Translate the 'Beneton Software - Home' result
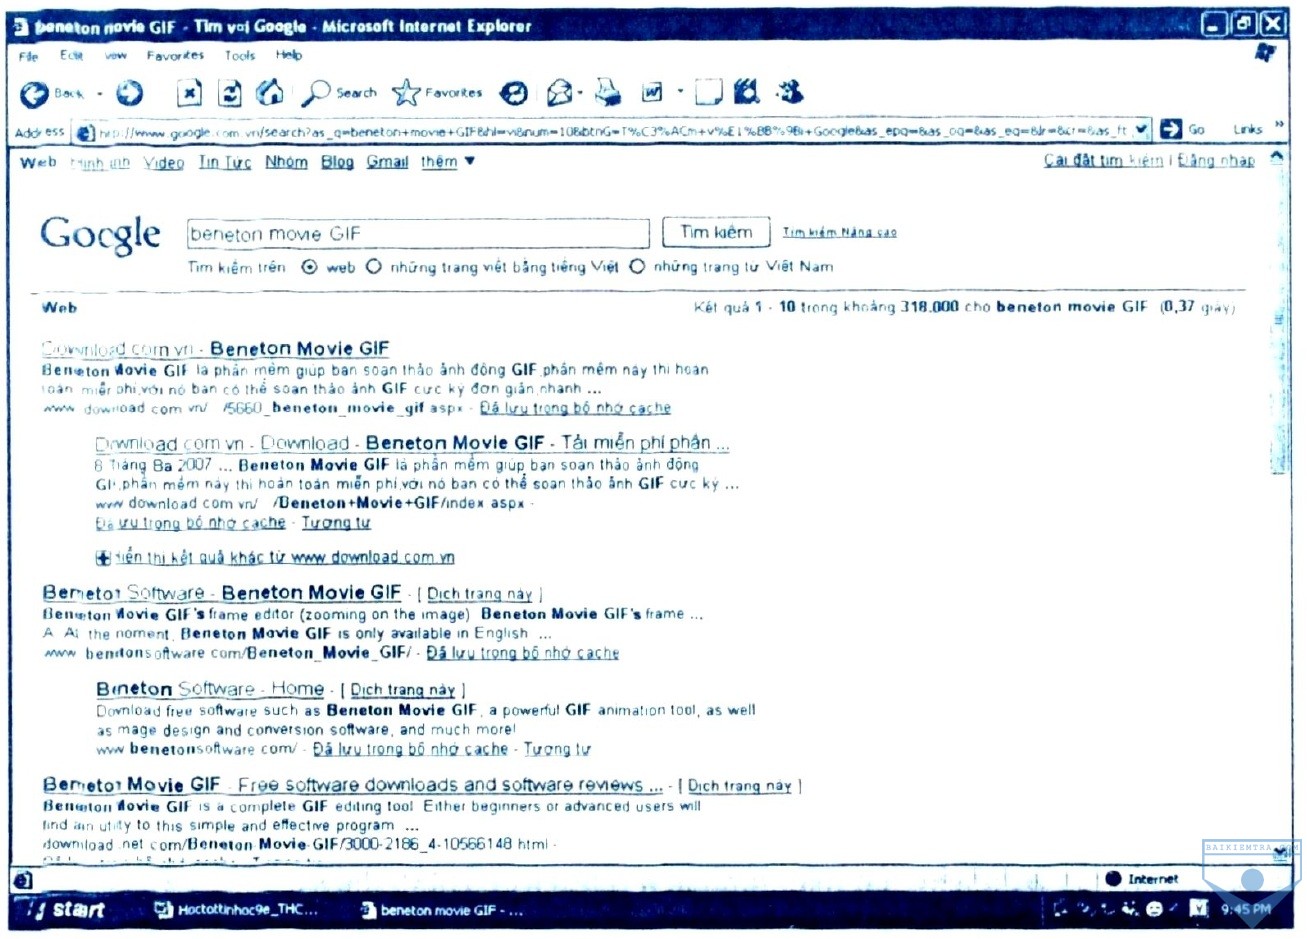Viewport: 1307px width, 939px height. (x=403, y=690)
